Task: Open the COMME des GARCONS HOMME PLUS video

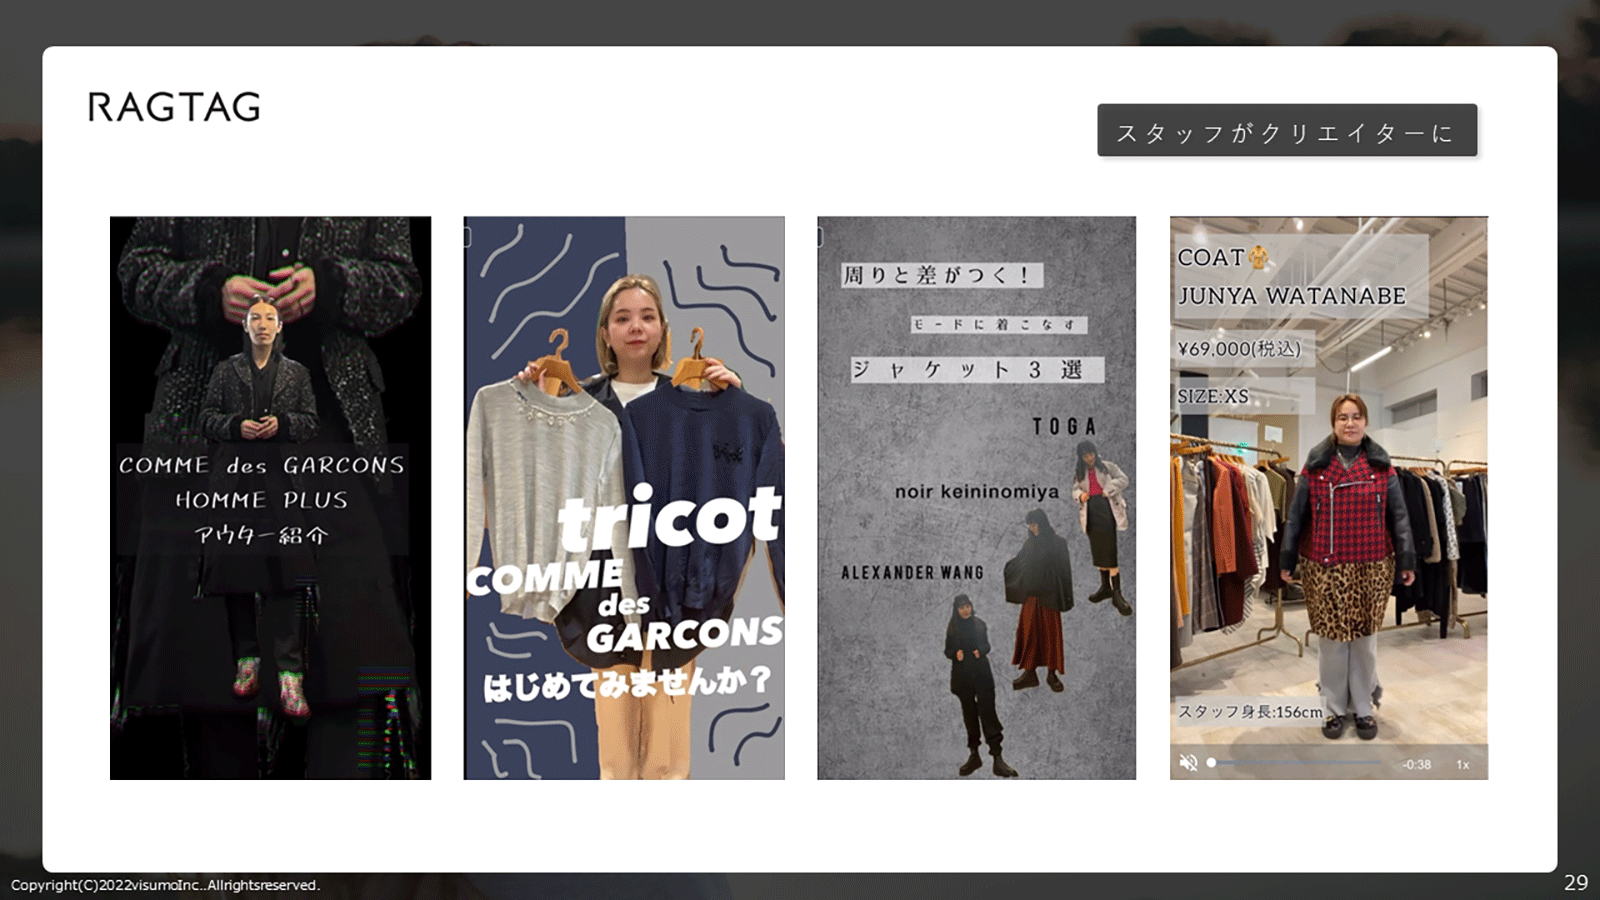Action: pos(270,498)
